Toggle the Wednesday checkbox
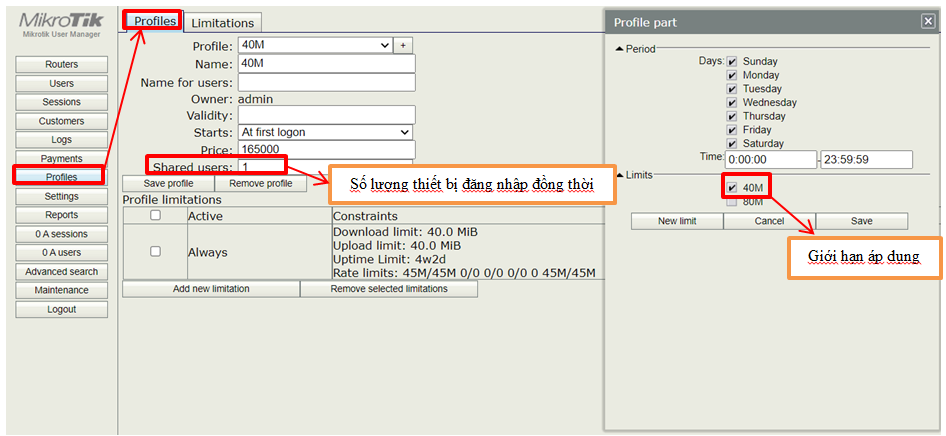 732,102
